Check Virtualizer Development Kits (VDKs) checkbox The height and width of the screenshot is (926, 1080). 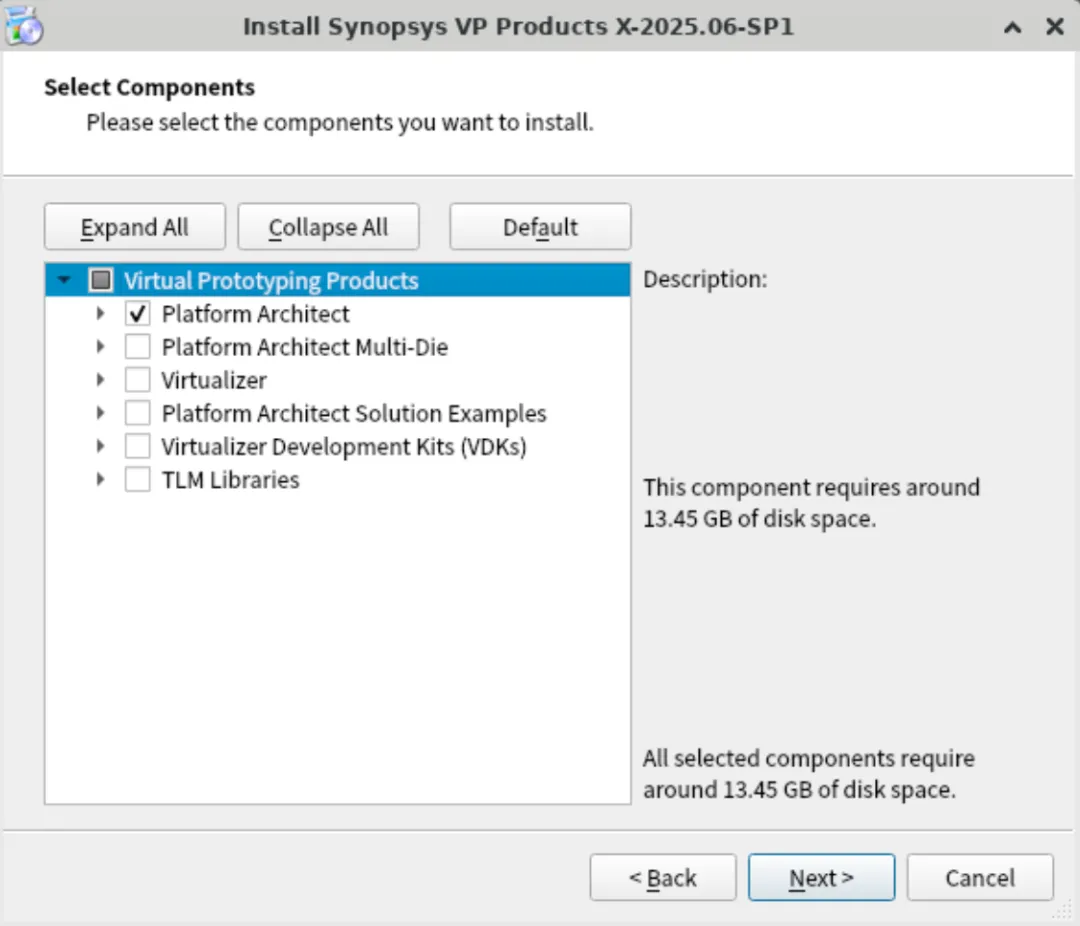tap(138, 446)
